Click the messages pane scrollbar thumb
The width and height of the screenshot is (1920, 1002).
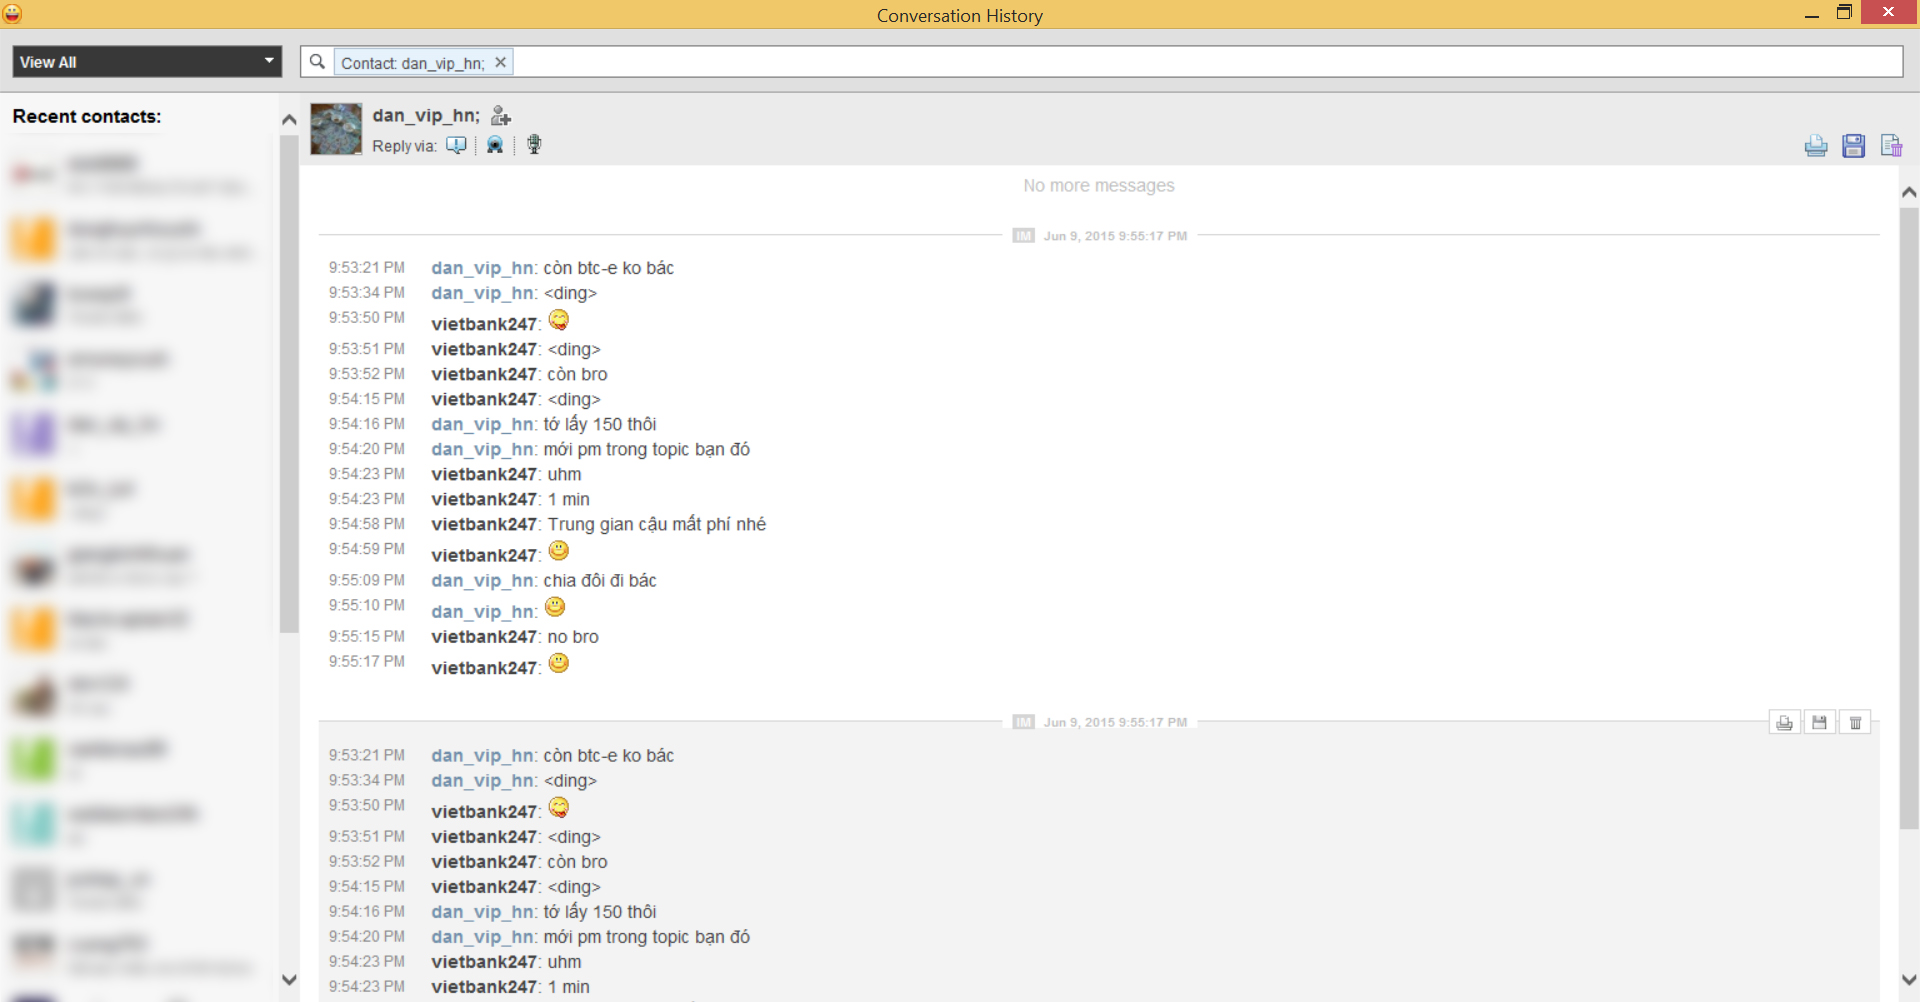(x=1909, y=518)
